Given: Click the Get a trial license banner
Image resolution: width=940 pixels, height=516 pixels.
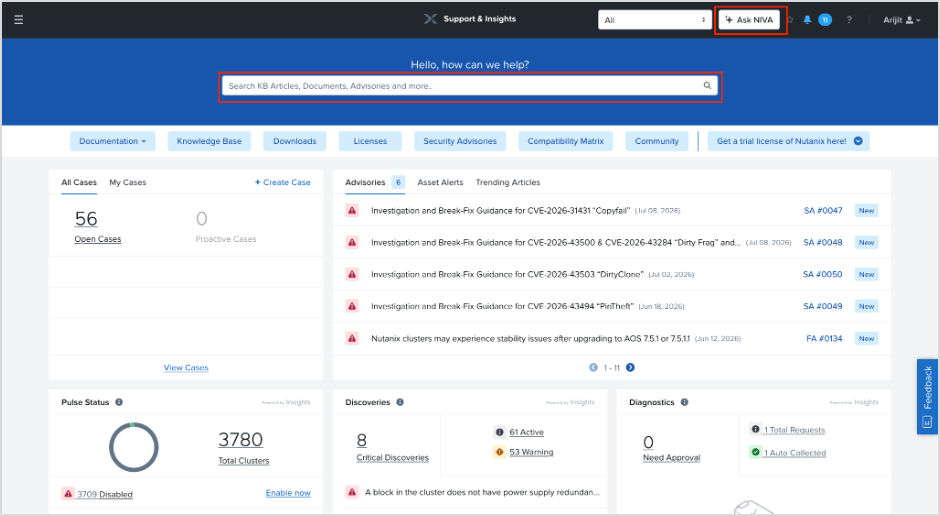Looking at the screenshot, I should (788, 141).
